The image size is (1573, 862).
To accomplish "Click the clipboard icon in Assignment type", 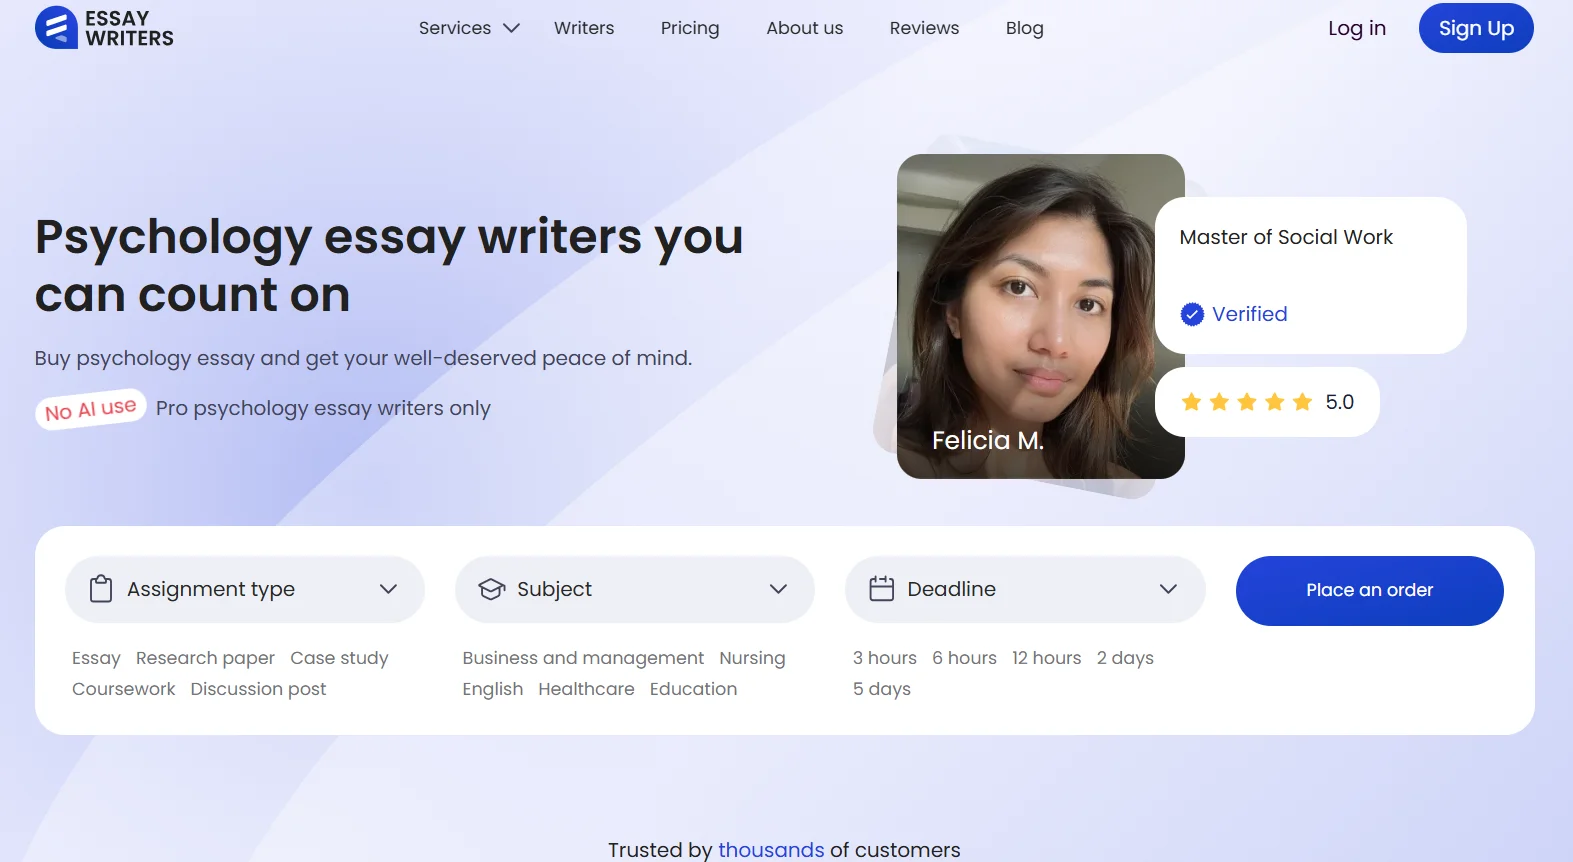I will 101,589.
